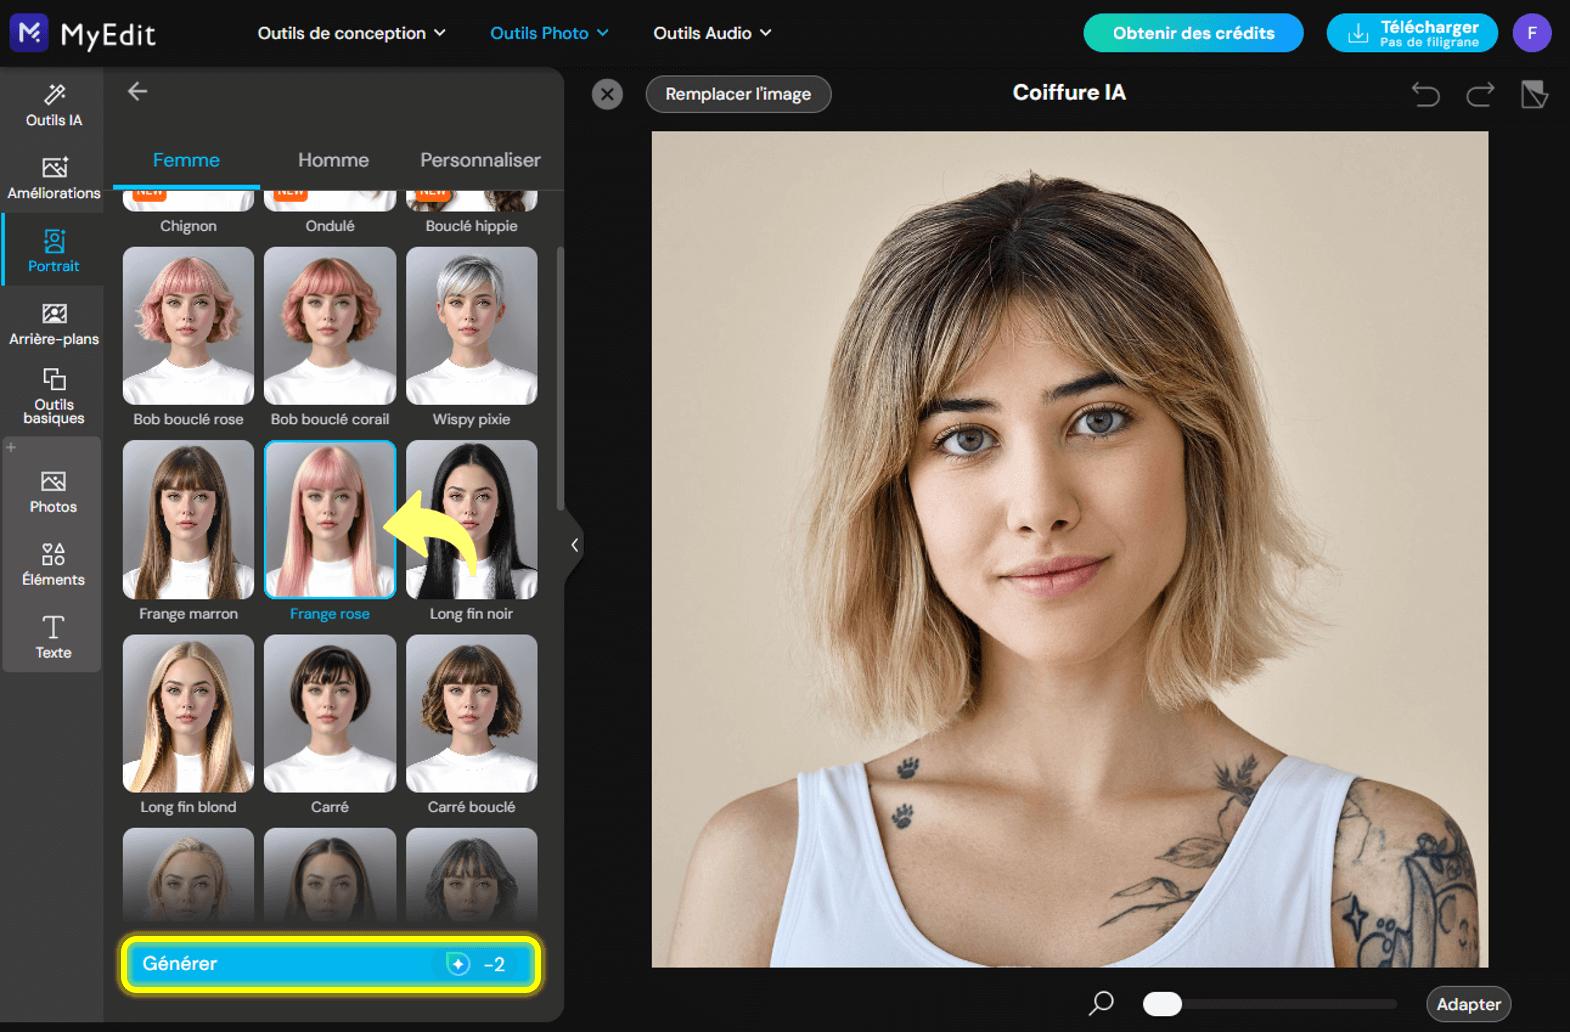Click the Coiffure IA title

tap(1069, 93)
